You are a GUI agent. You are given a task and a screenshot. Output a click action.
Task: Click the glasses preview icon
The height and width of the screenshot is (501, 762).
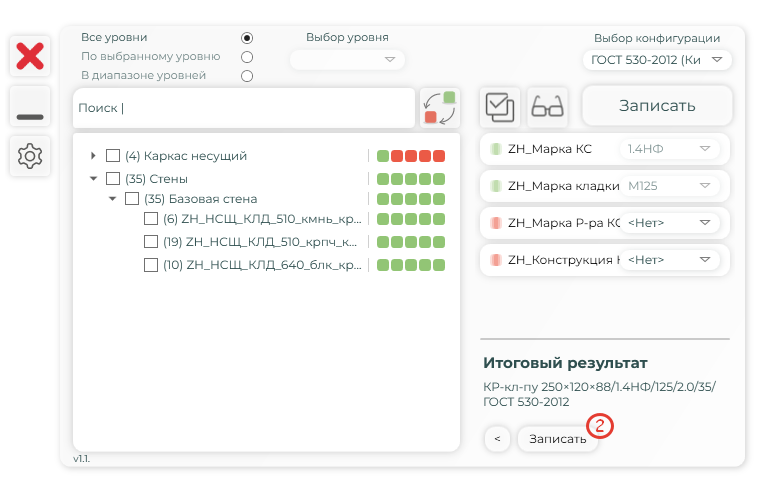point(547,107)
